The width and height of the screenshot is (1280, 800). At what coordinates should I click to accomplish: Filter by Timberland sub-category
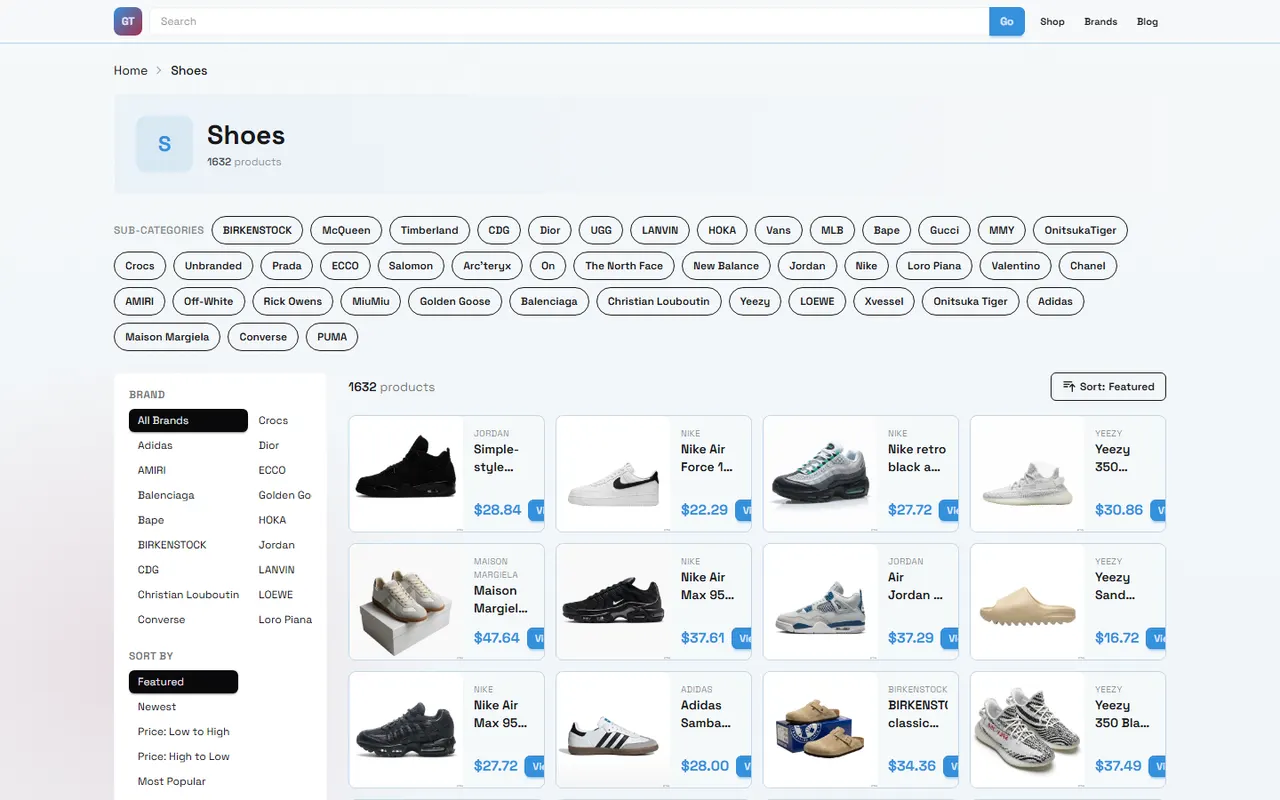(x=429, y=230)
